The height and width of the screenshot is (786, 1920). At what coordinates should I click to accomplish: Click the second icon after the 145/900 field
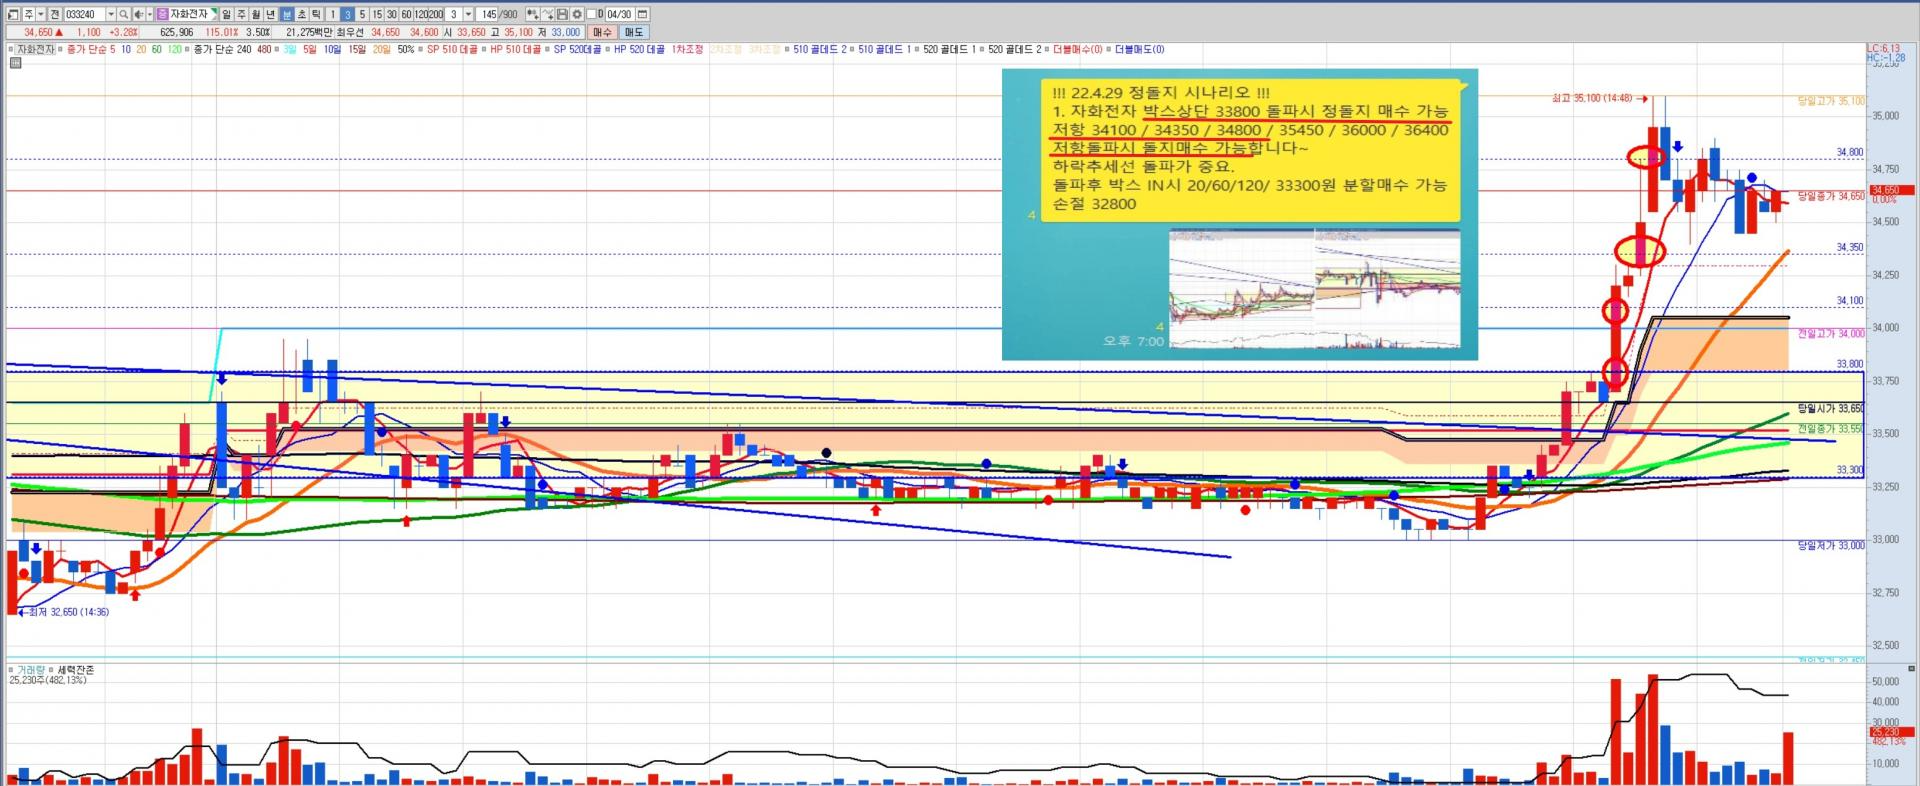click(x=548, y=14)
